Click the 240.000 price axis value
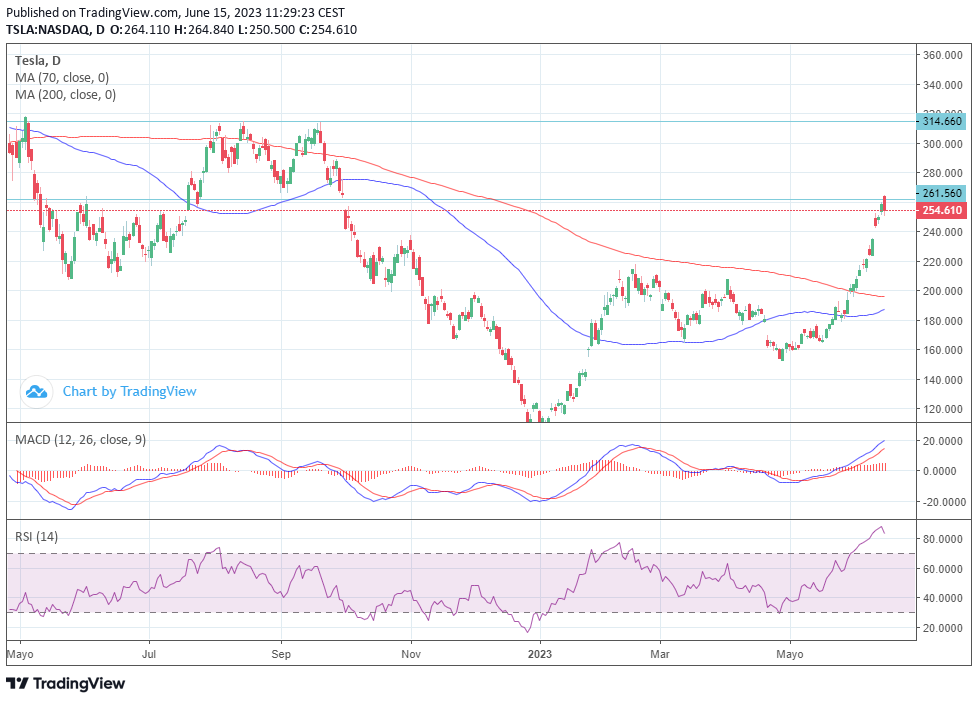The image size is (978, 702). tap(942, 232)
